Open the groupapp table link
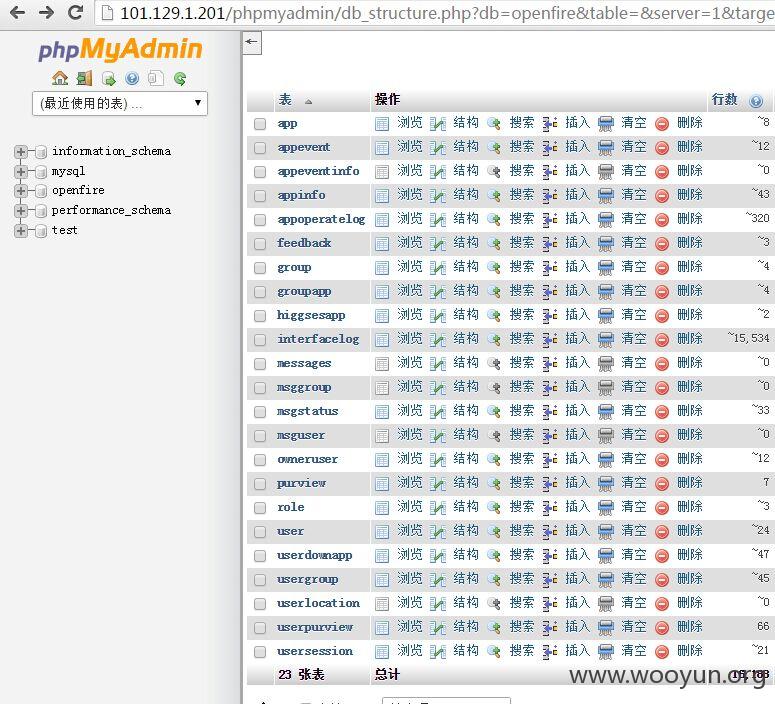The image size is (775, 704). 304,291
